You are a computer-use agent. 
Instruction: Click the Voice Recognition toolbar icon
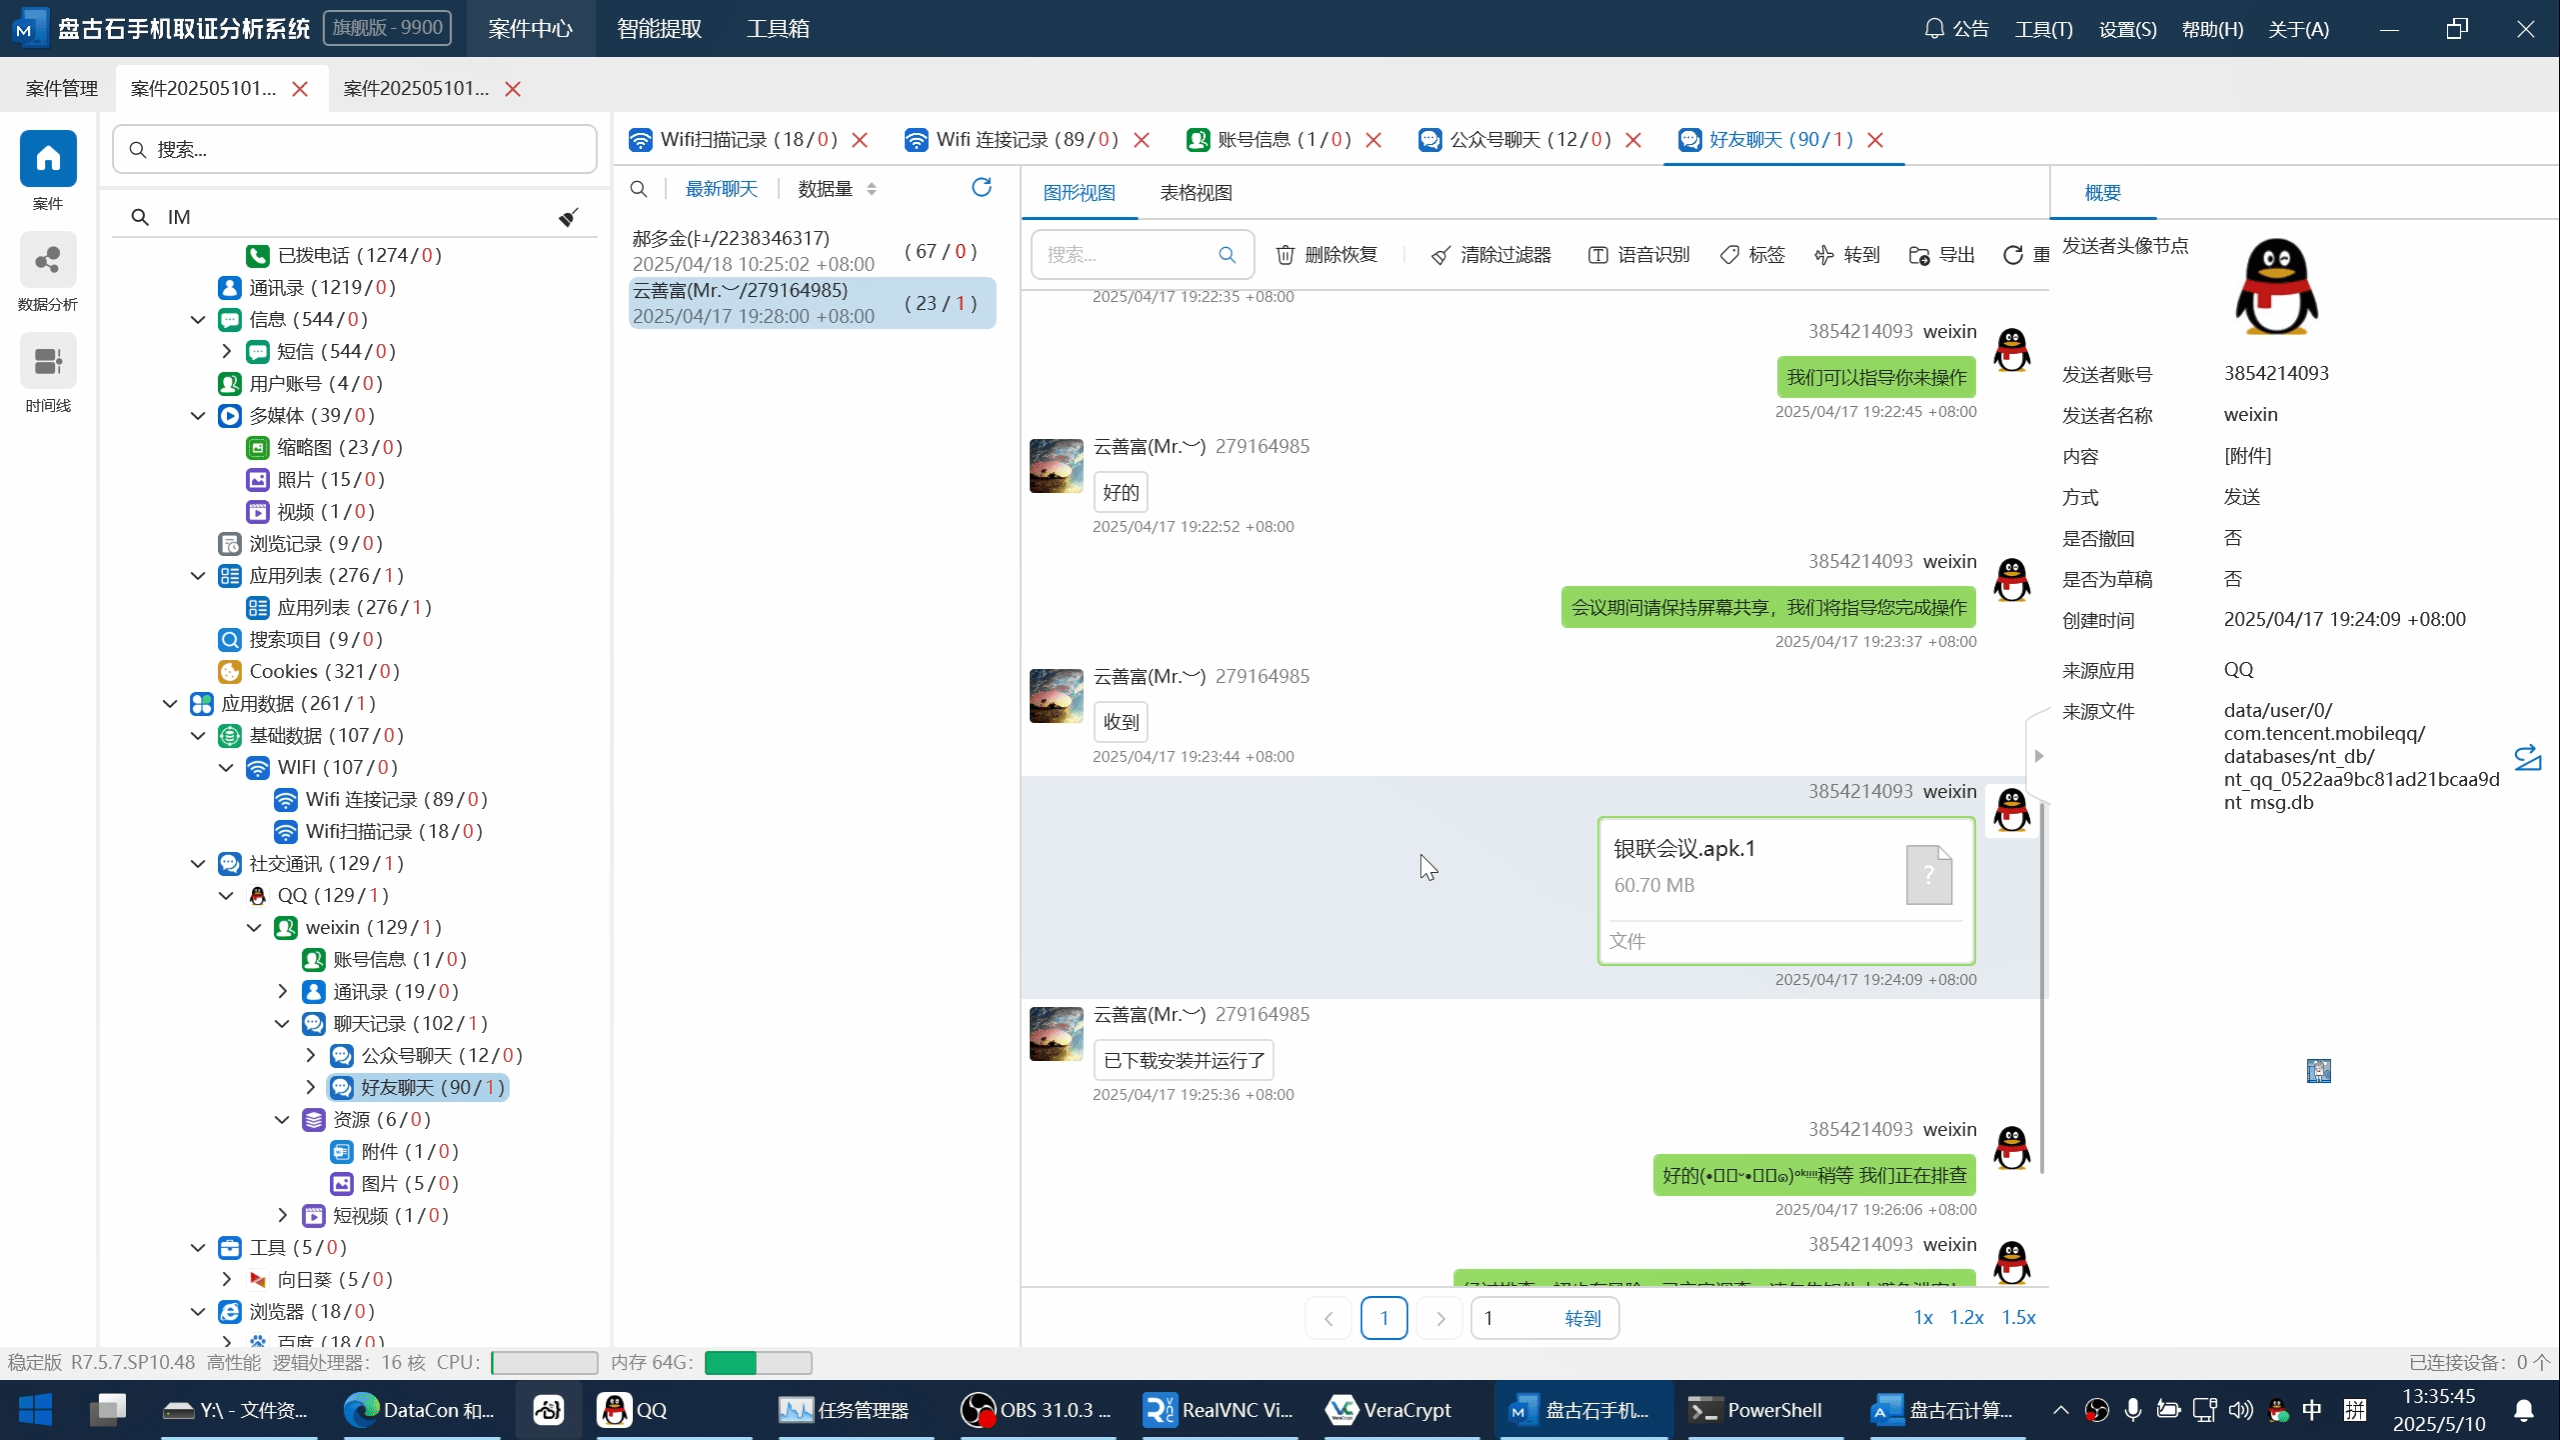point(1598,255)
